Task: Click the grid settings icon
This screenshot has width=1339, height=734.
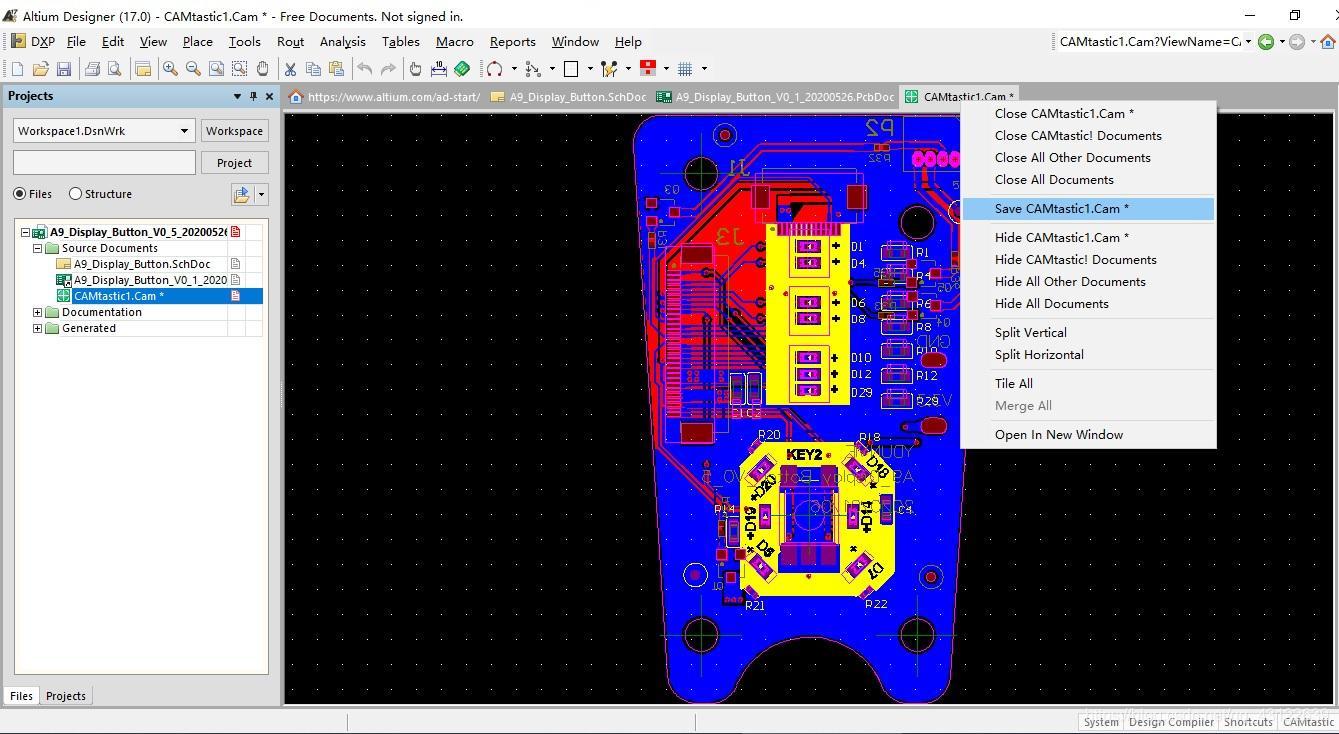Action: click(x=685, y=69)
